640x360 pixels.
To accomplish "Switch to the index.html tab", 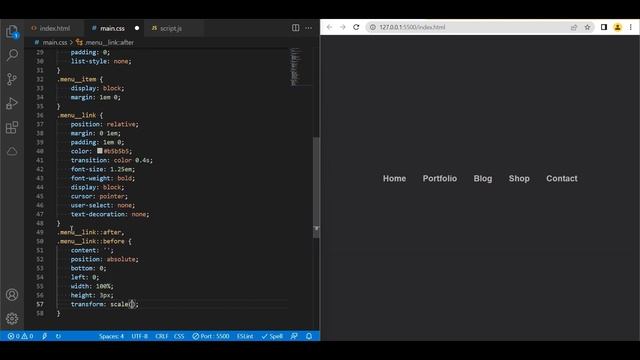I will click(x=55, y=28).
